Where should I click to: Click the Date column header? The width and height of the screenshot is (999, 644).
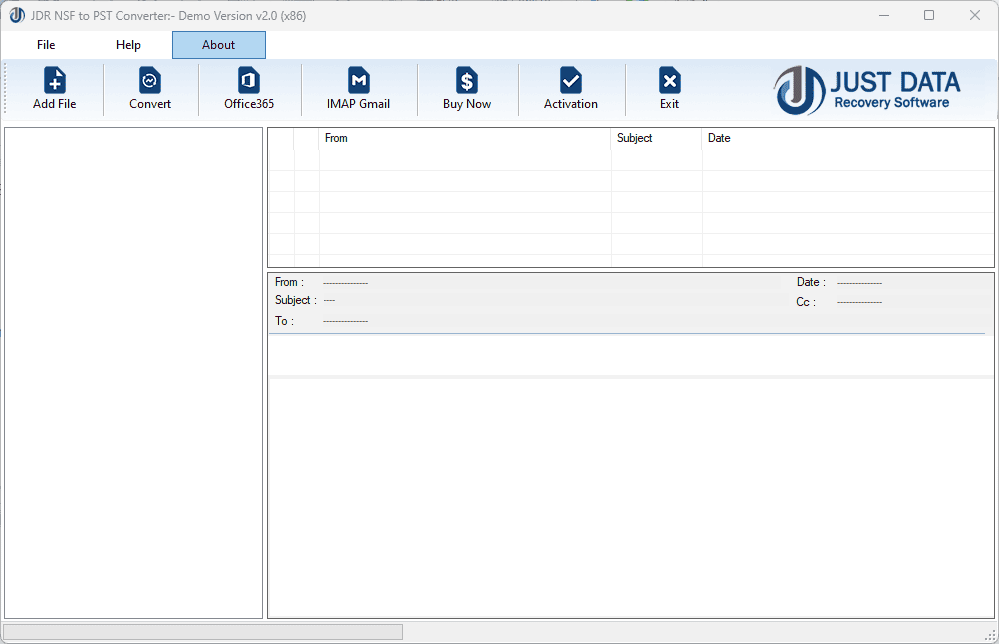point(718,138)
